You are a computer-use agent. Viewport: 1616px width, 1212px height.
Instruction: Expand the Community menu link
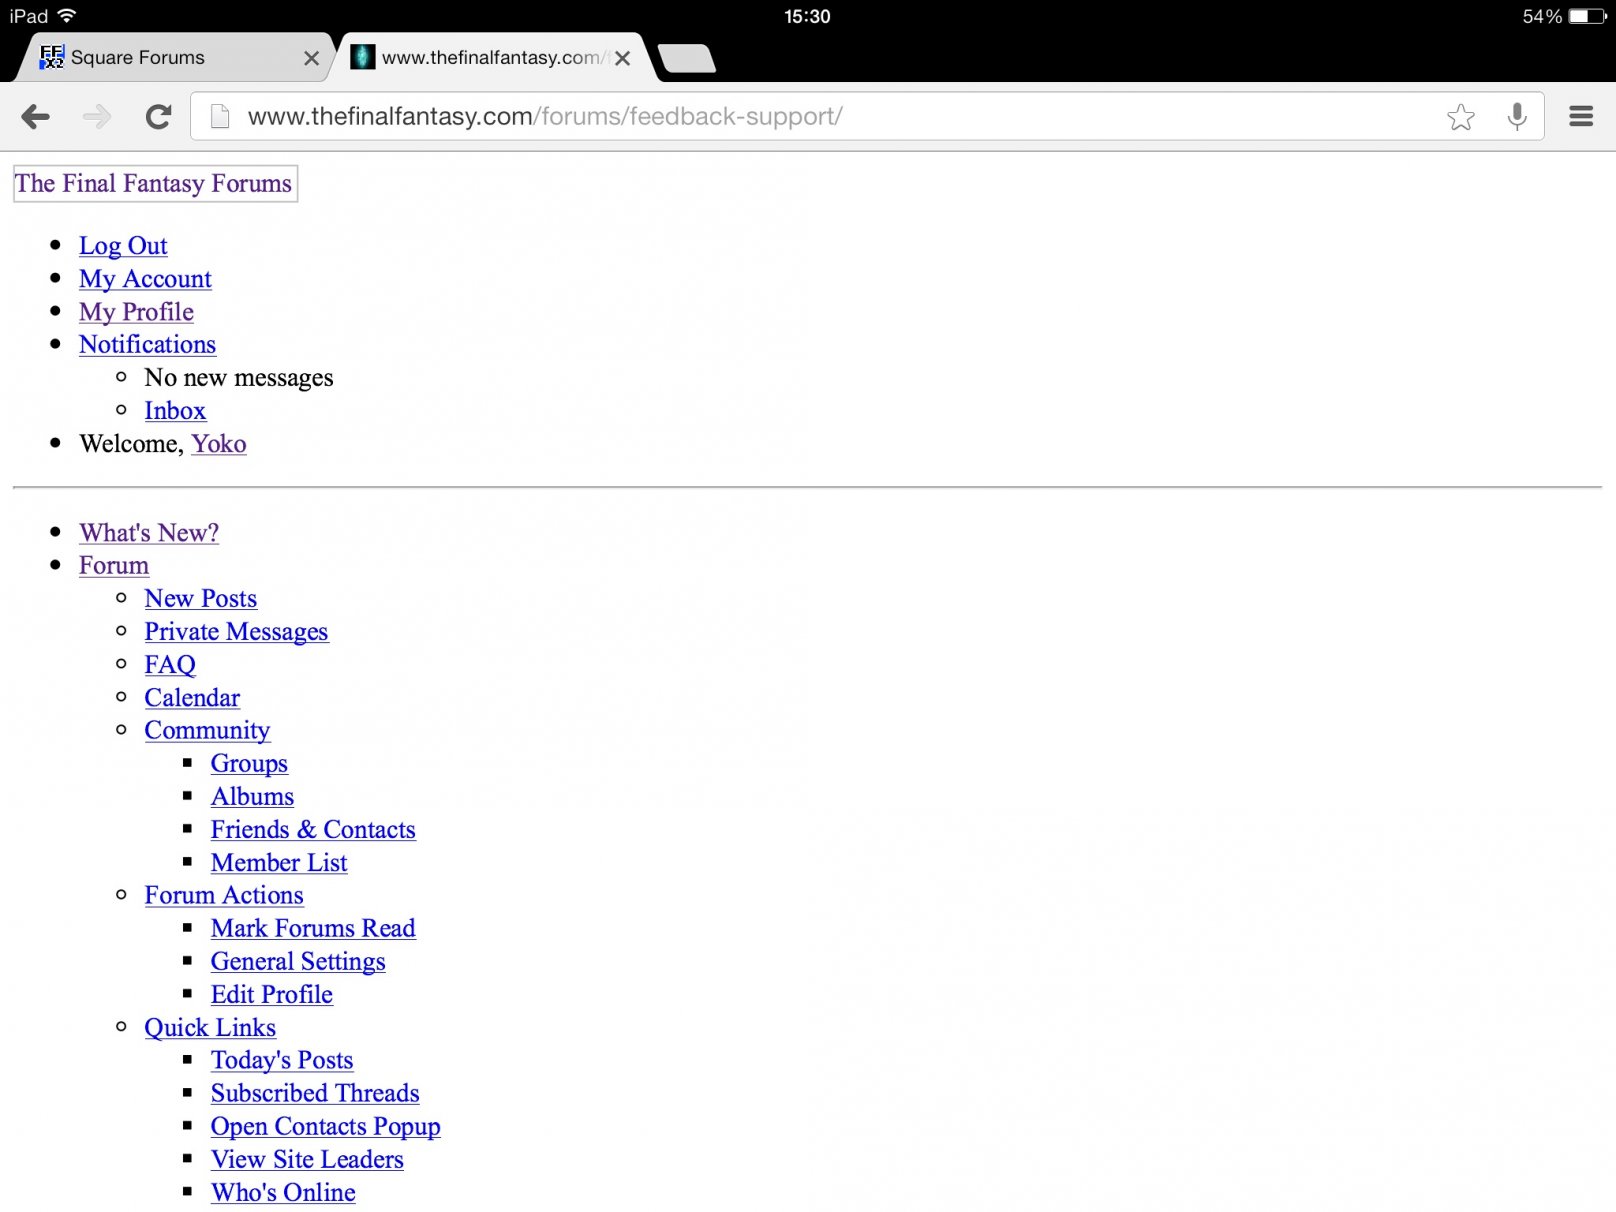click(207, 731)
